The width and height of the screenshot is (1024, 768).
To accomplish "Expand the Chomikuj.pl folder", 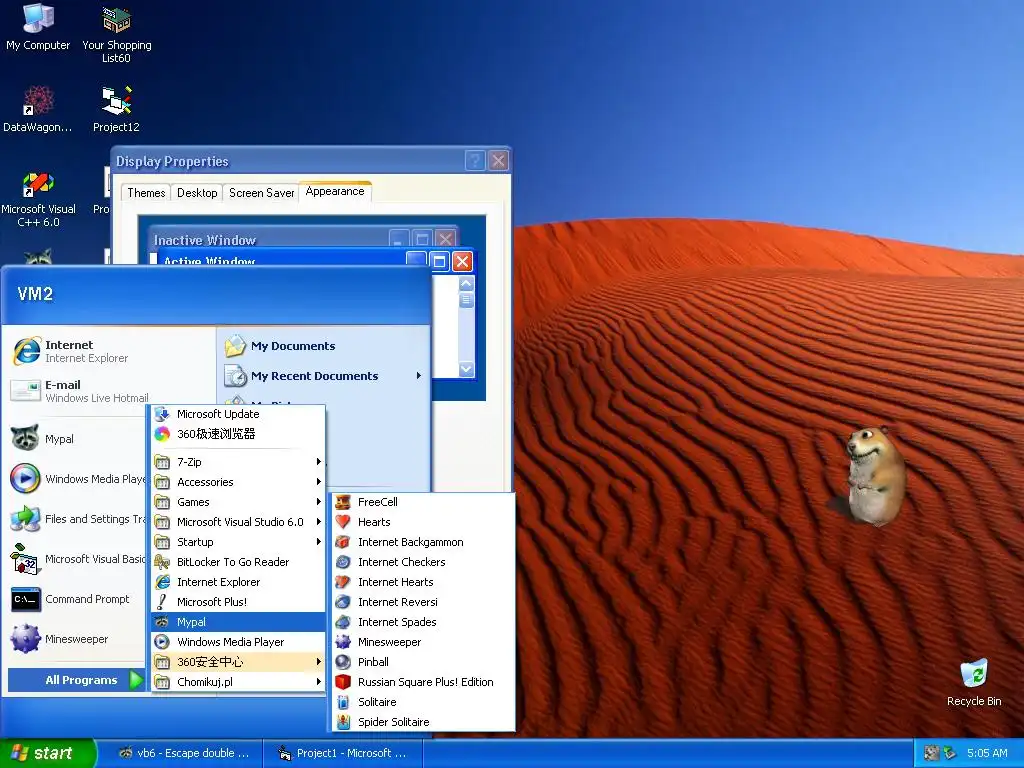I will (x=238, y=682).
